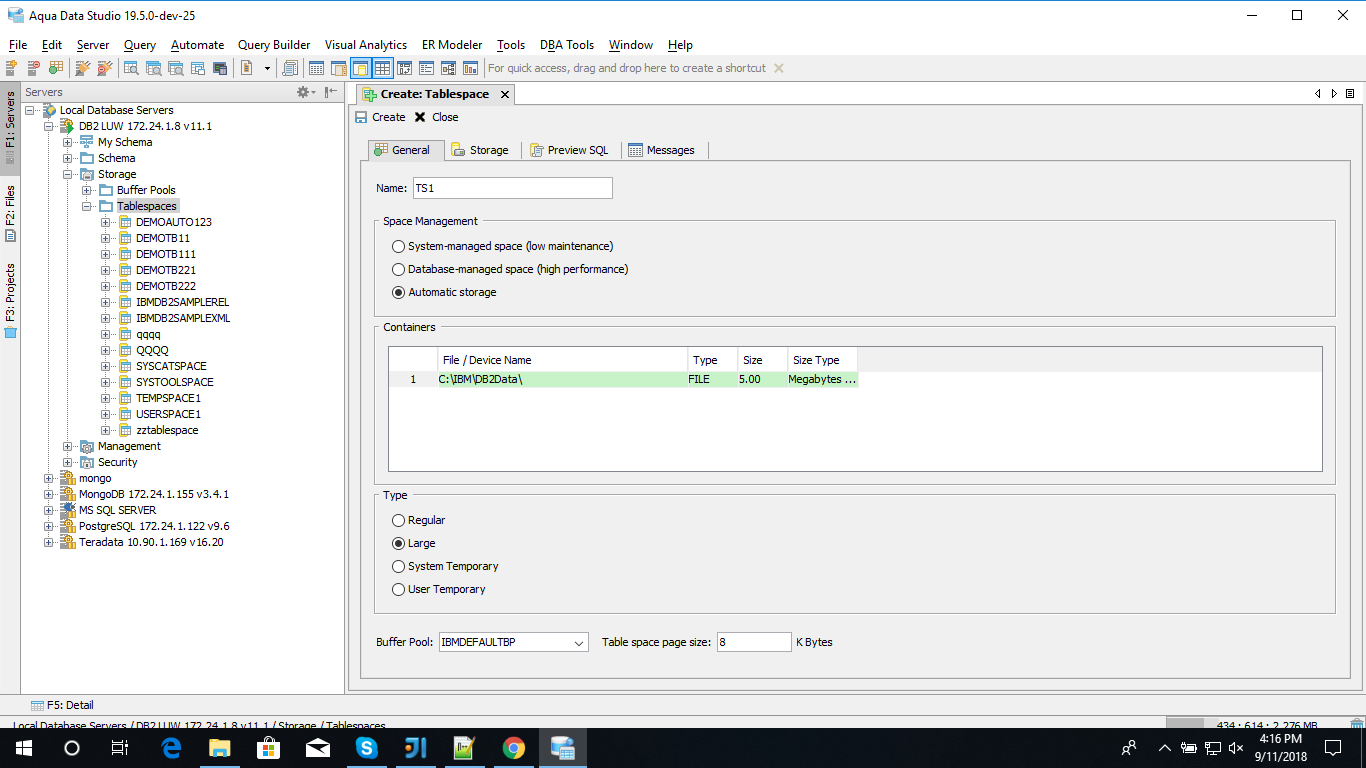1366x768 pixels.
Task: Select the Security tree item
Action: point(117,462)
